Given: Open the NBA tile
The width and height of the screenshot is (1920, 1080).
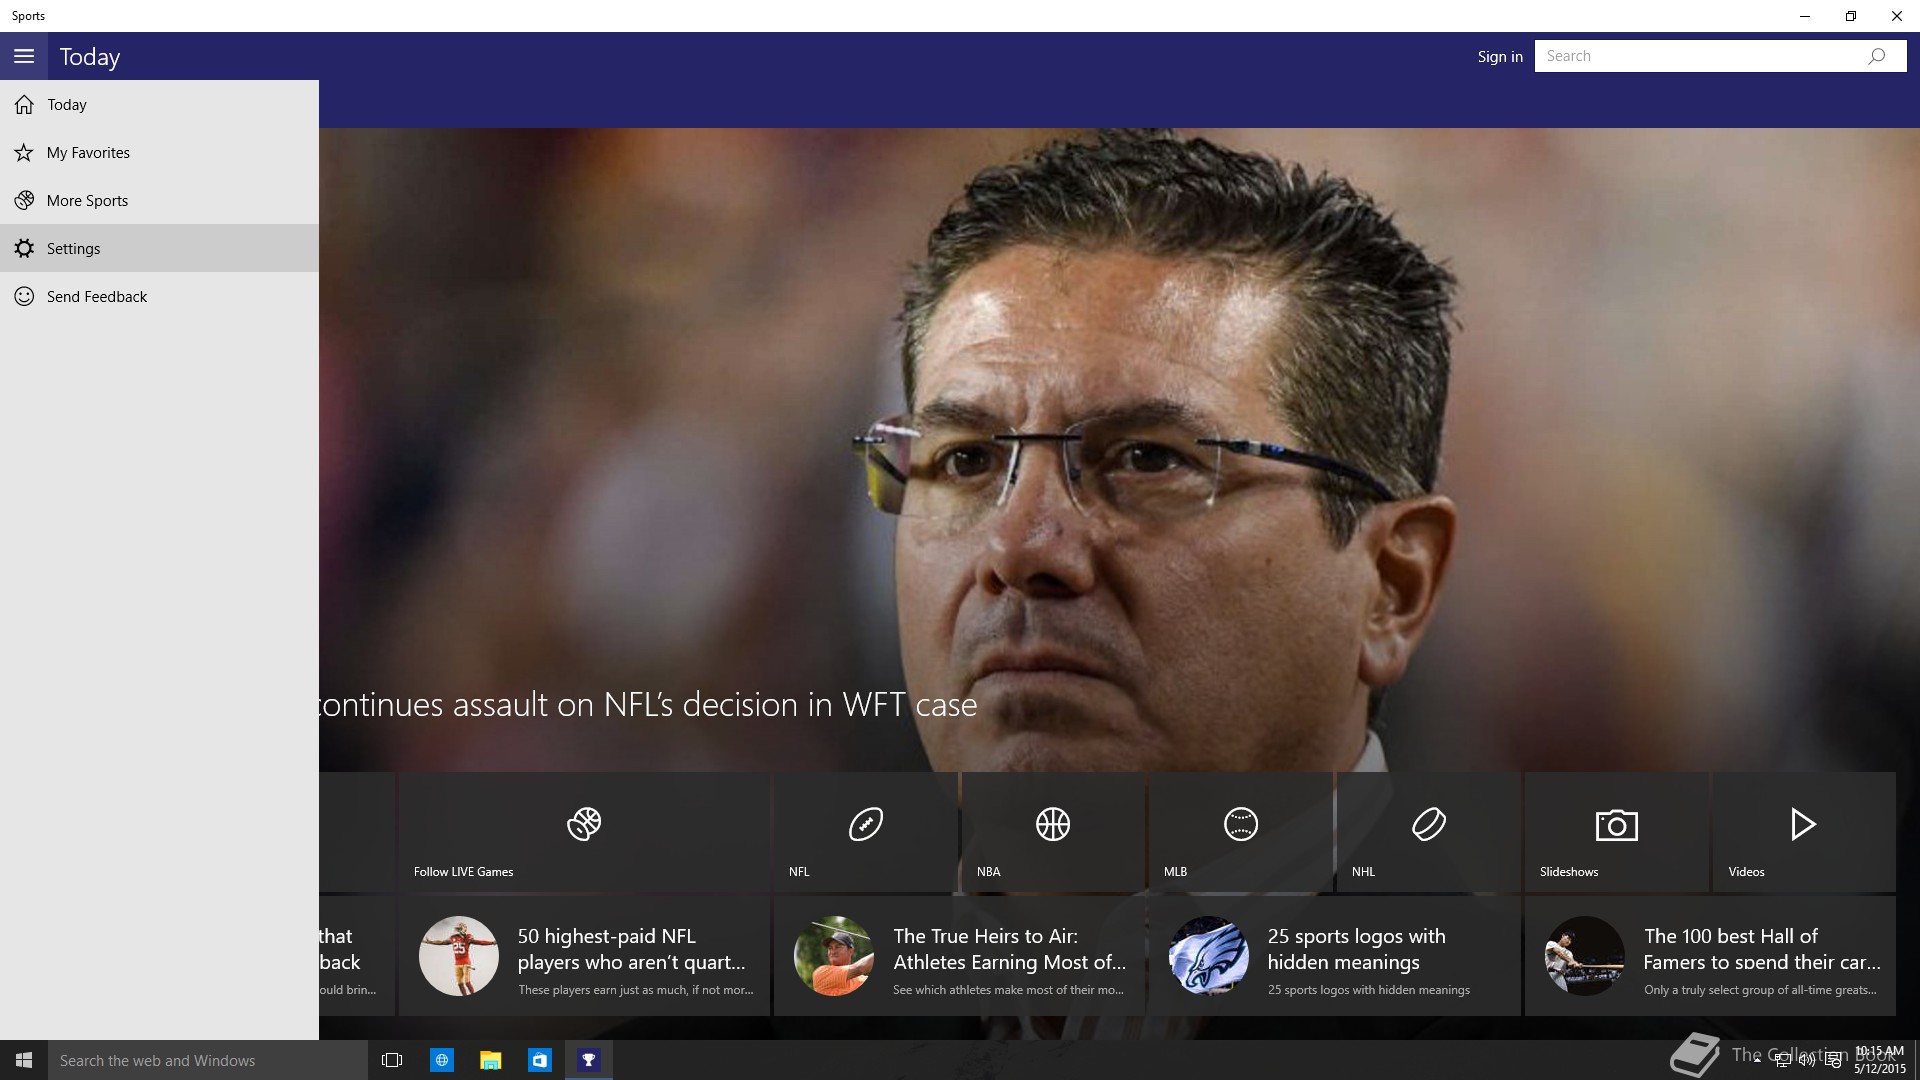Looking at the screenshot, I should pos(1053,832).
